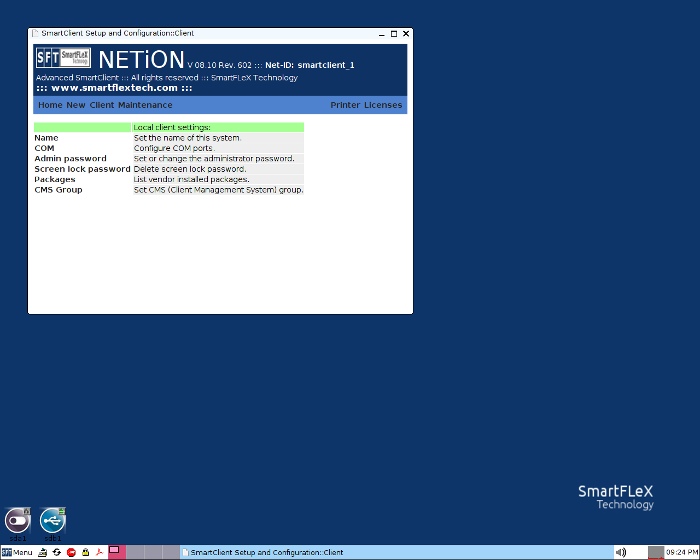This screenshot has height=560, width=700.
Task: Click the document icon in the window title bar
Action: pyautogui.click(x=35, y=33)
